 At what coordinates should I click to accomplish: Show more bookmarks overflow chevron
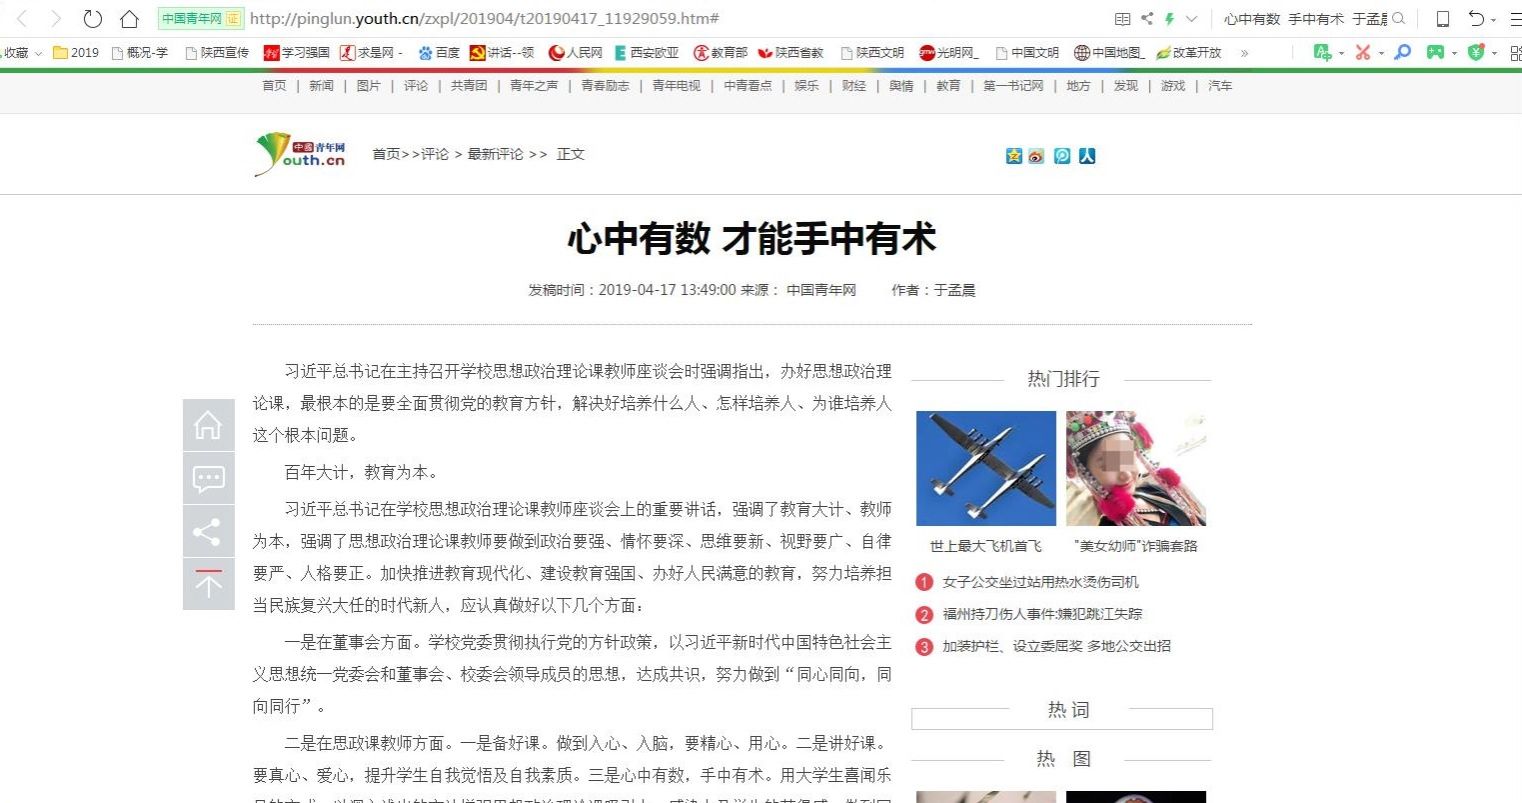[x=1244, y=53]
